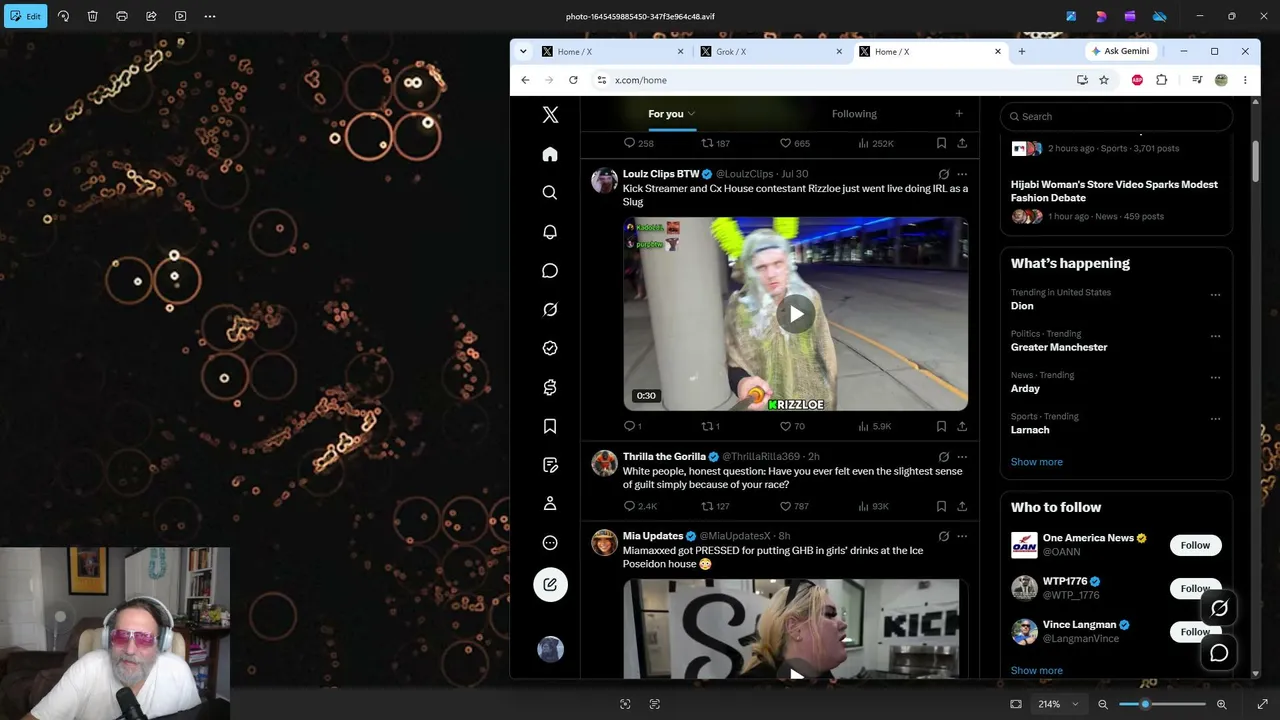Open the OneDrive icon in Photos title bar

[1160, 16]
